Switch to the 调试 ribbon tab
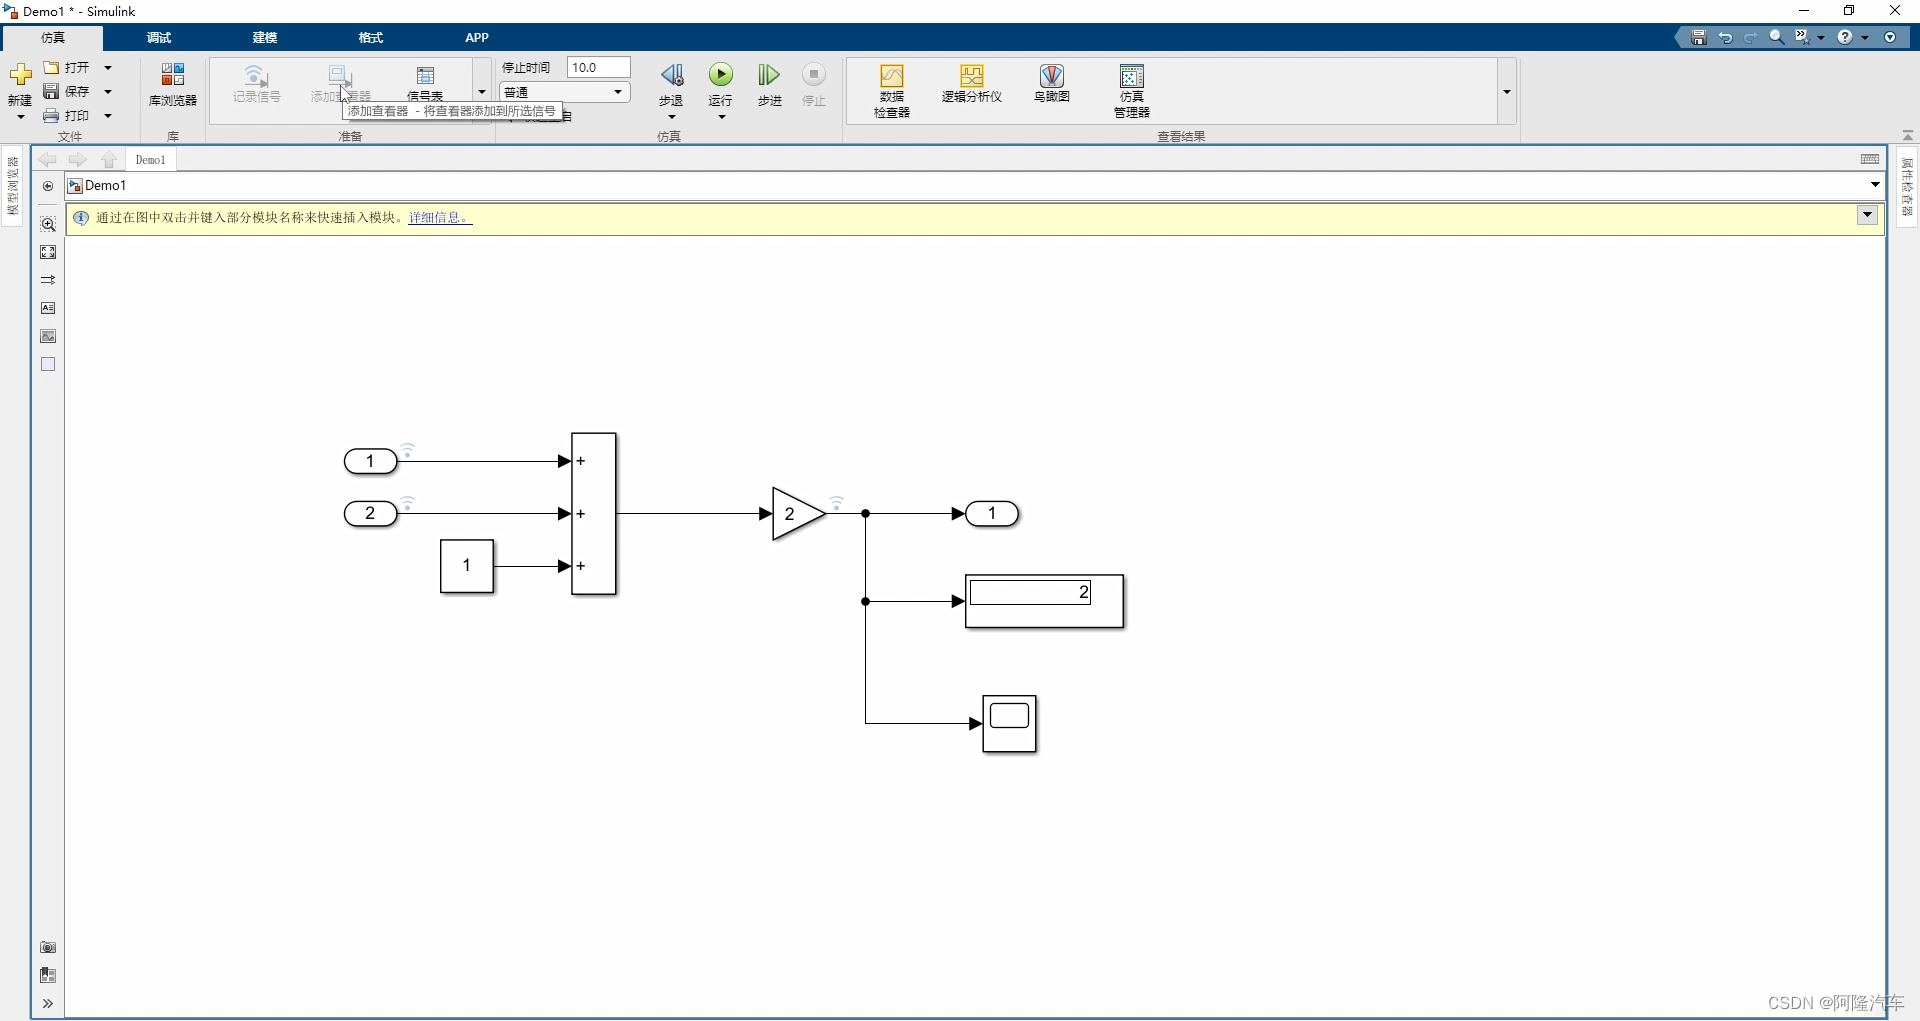This screenshot has width=1920, height=1021. [x=157, y=38]
